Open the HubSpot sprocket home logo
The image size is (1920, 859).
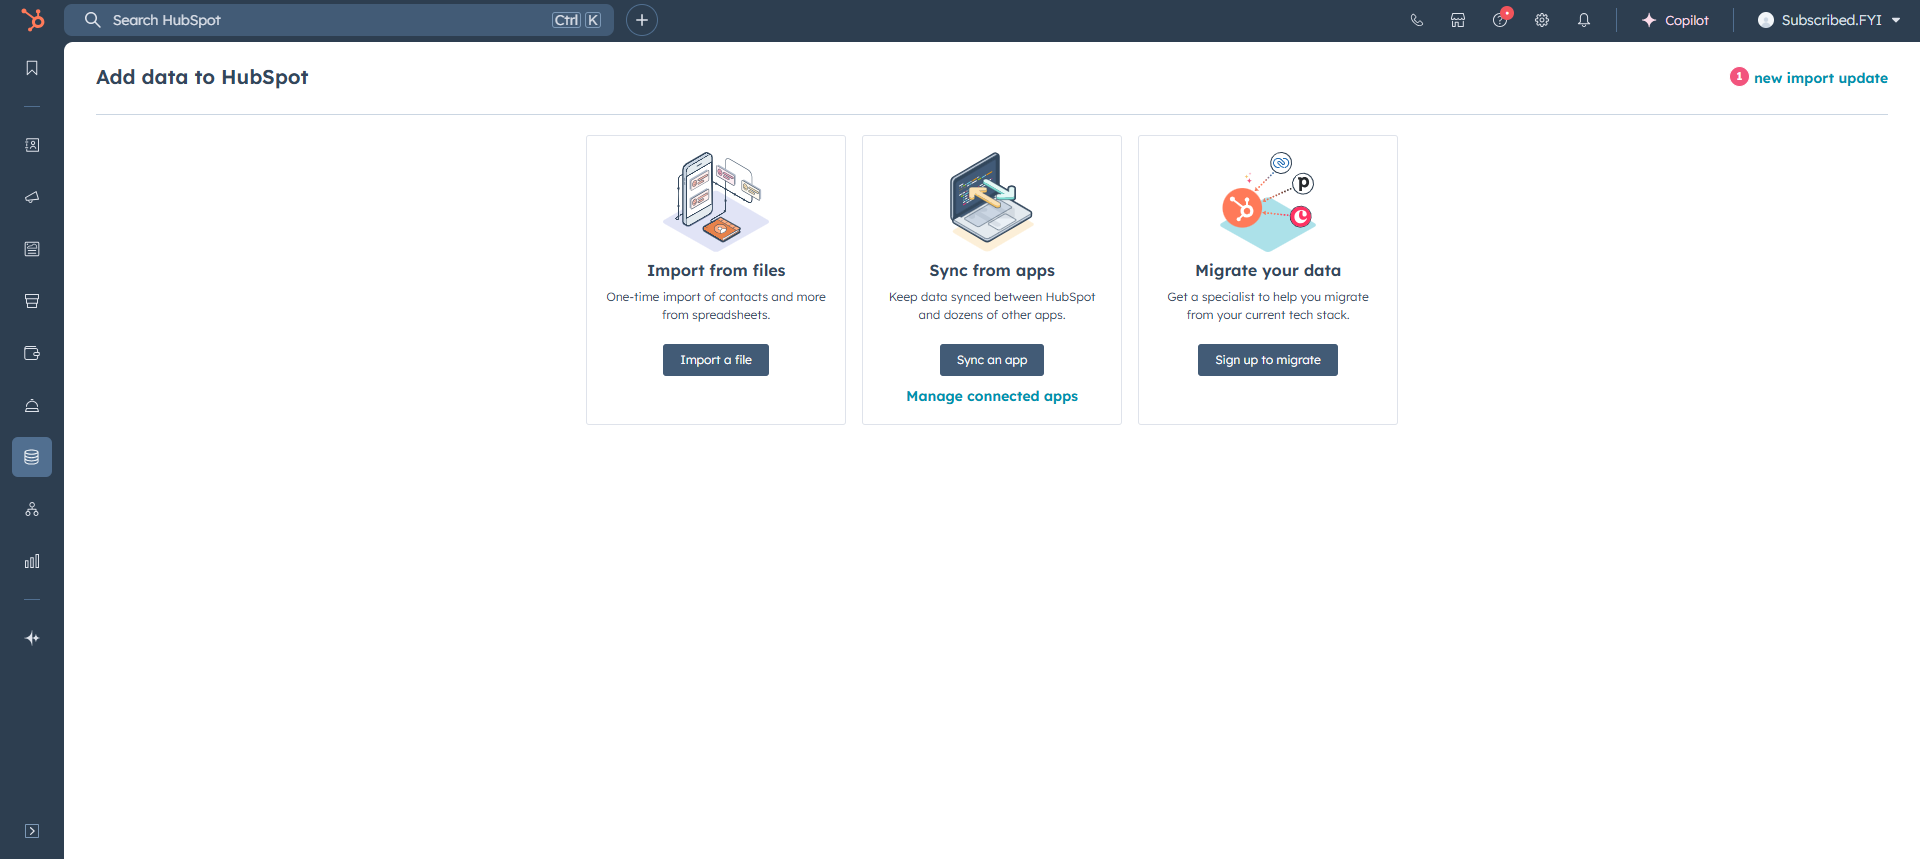[33, 19]
